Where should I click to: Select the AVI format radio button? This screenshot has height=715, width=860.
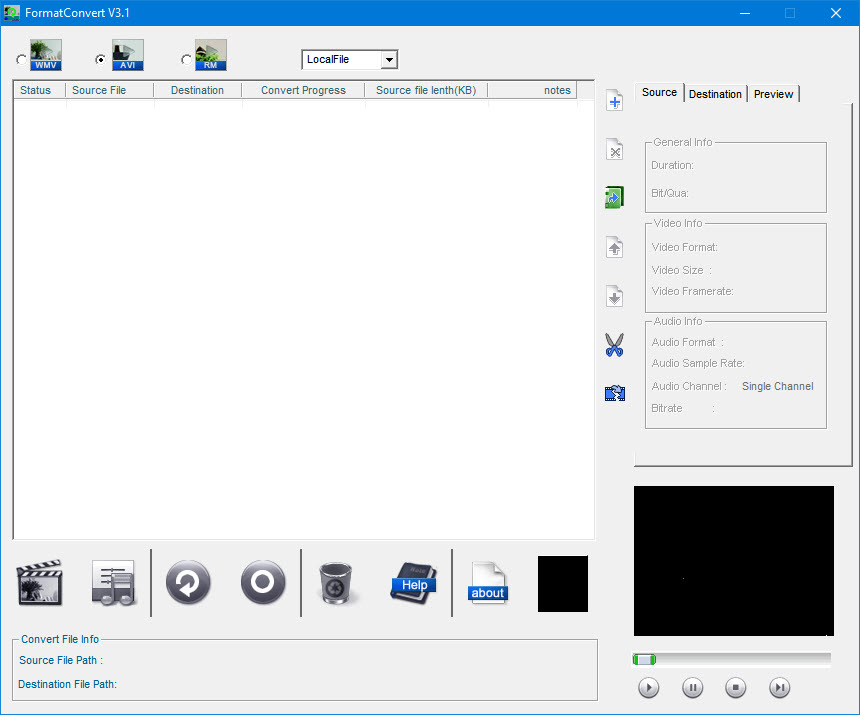click(100, 60)
